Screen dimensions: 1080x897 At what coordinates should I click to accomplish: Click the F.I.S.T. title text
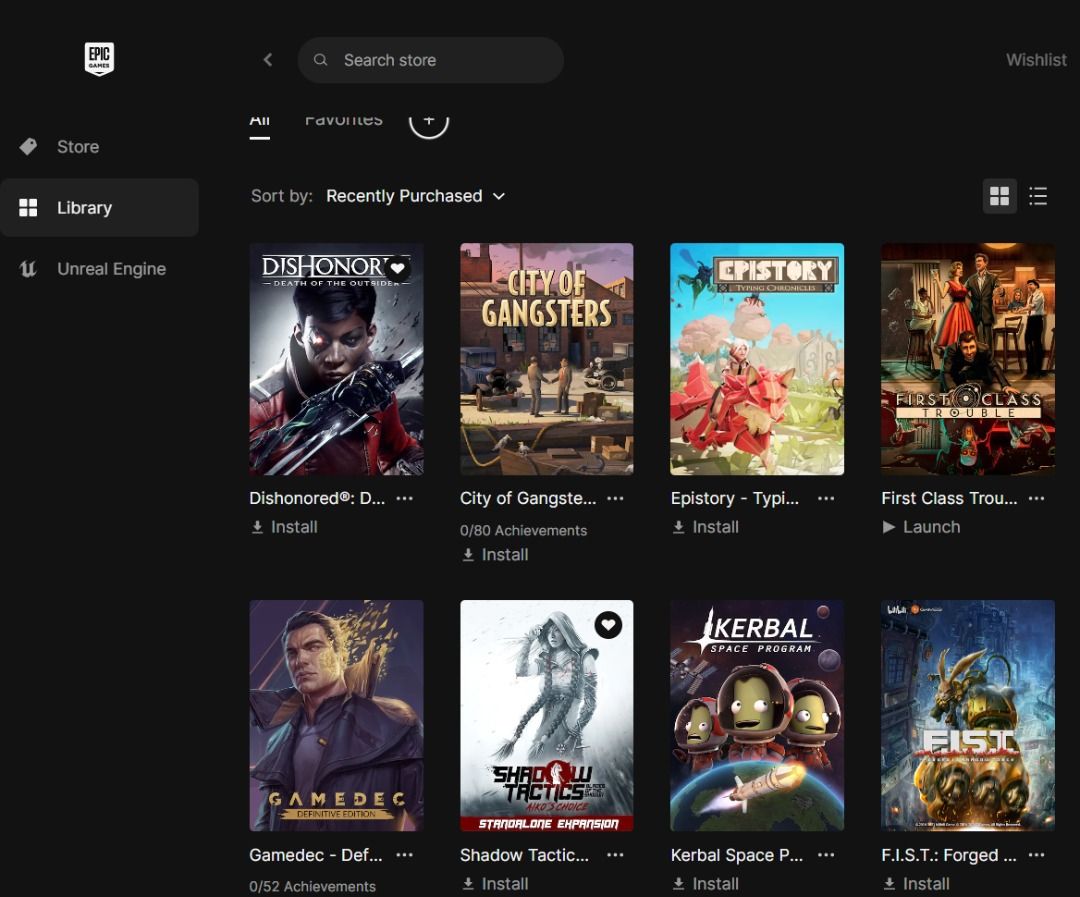coord(949,855)
